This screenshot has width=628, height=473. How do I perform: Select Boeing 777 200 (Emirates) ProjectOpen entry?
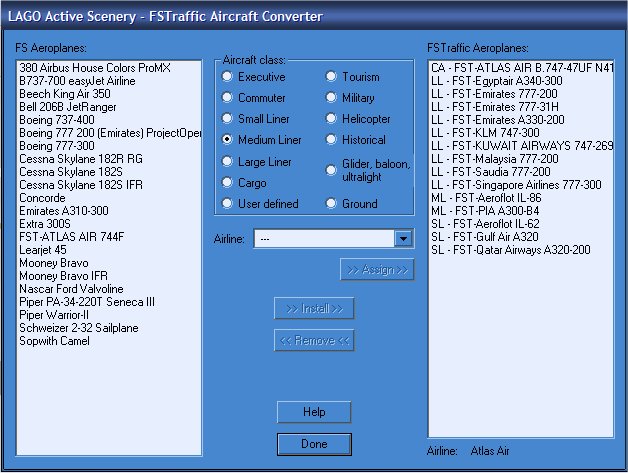pyautogui.click(x=110, y=133)
